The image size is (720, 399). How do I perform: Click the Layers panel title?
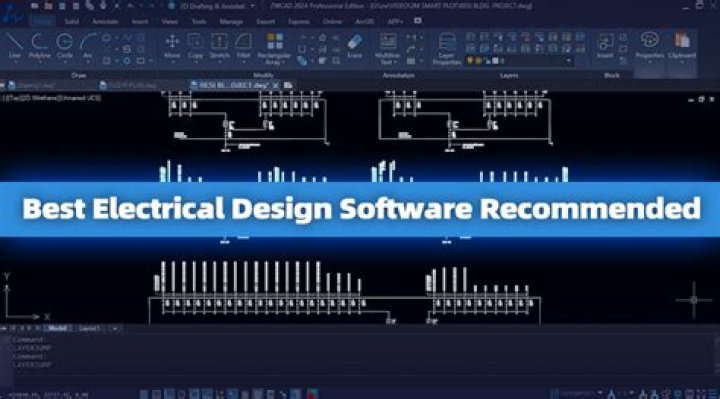pos(509,75)
